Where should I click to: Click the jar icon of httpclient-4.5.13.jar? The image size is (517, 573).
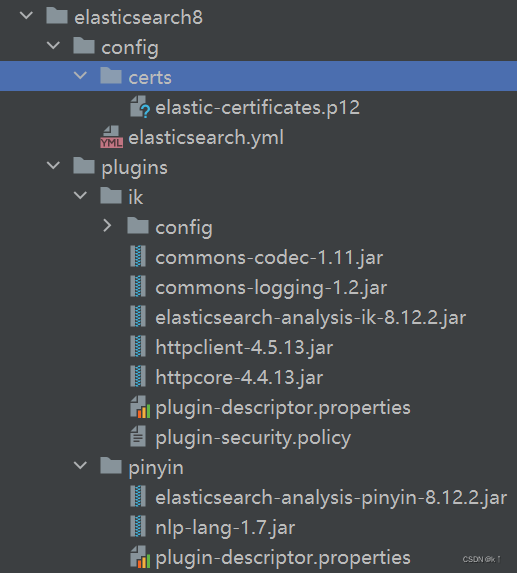138,347
